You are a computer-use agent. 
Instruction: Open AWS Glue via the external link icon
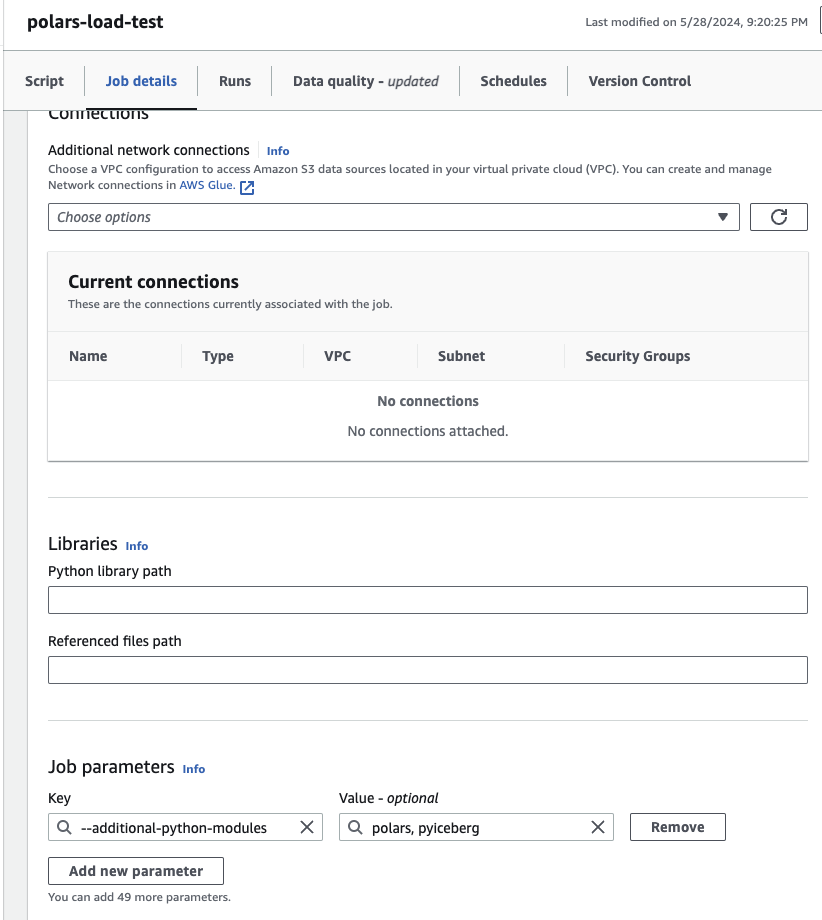pos(247,185)
